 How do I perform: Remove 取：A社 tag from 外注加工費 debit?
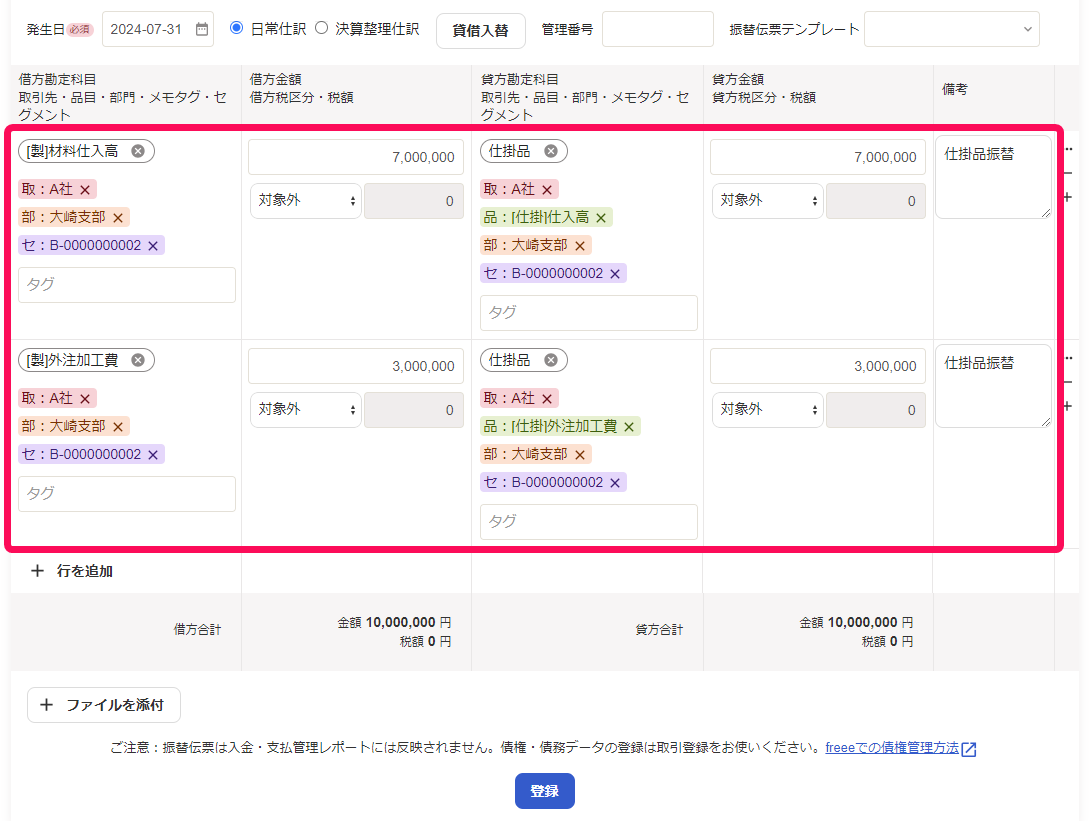(x=85, y=399)
